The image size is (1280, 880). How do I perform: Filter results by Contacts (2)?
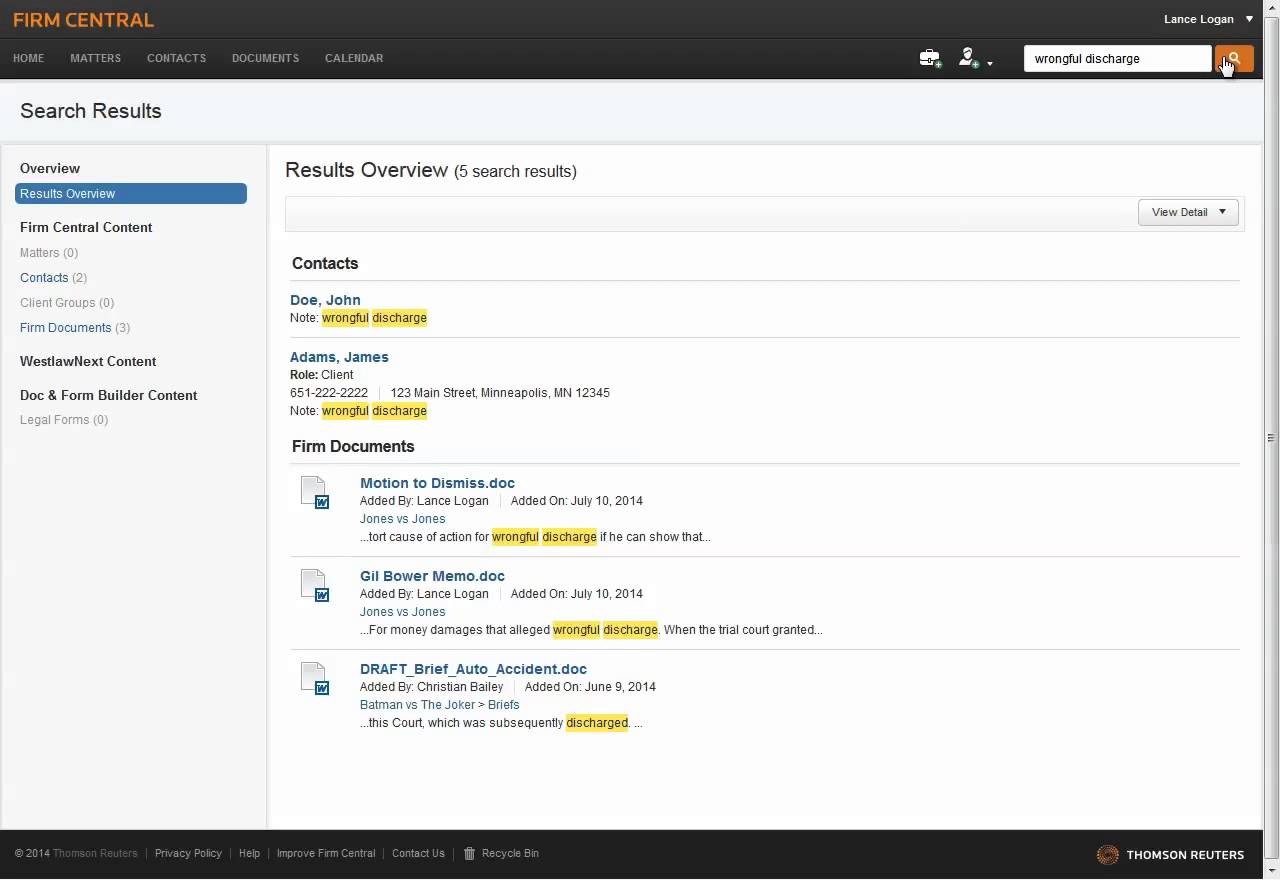(x=44, y=278)
